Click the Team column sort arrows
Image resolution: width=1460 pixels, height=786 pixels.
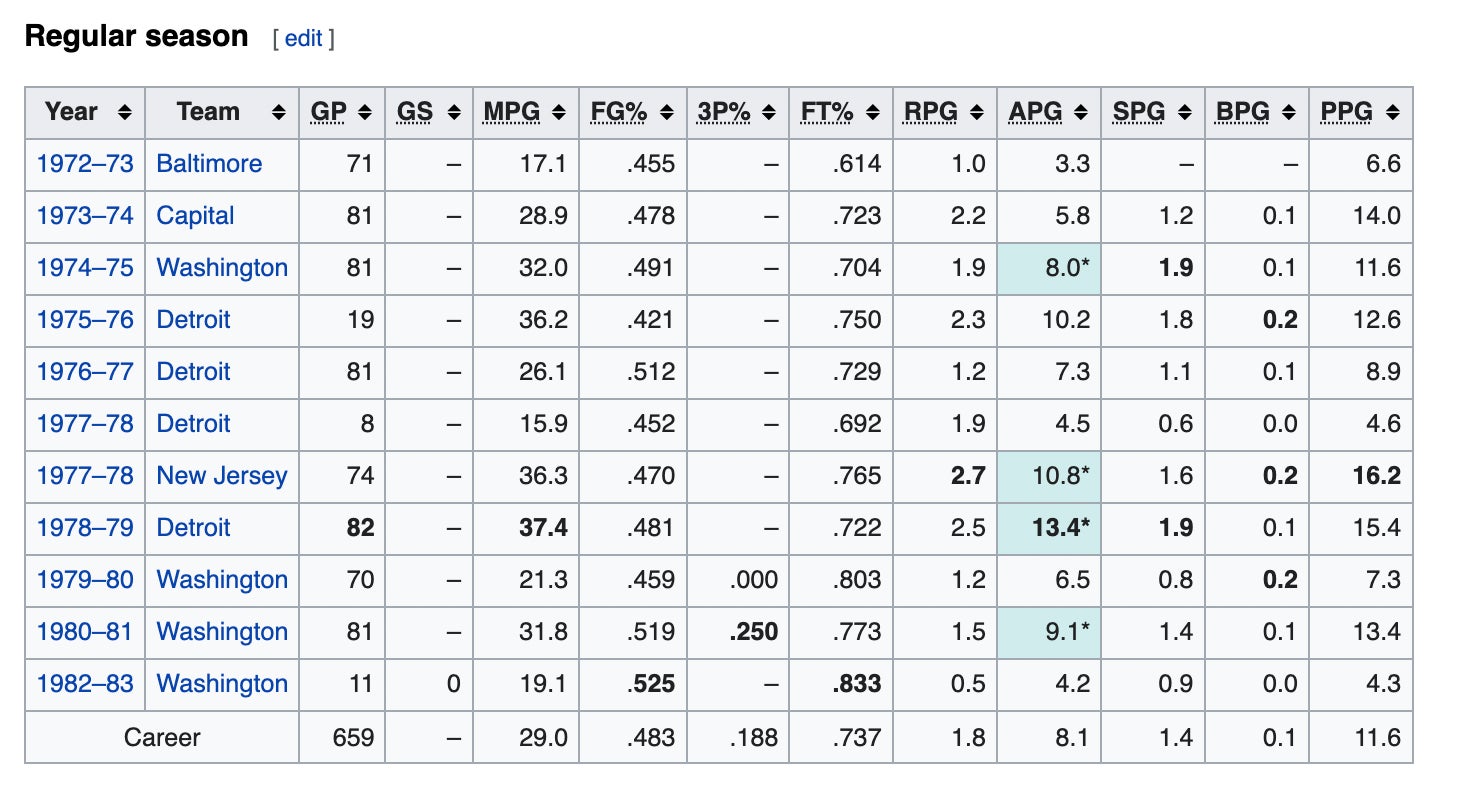pyautogui.click(x=278, y=113)
